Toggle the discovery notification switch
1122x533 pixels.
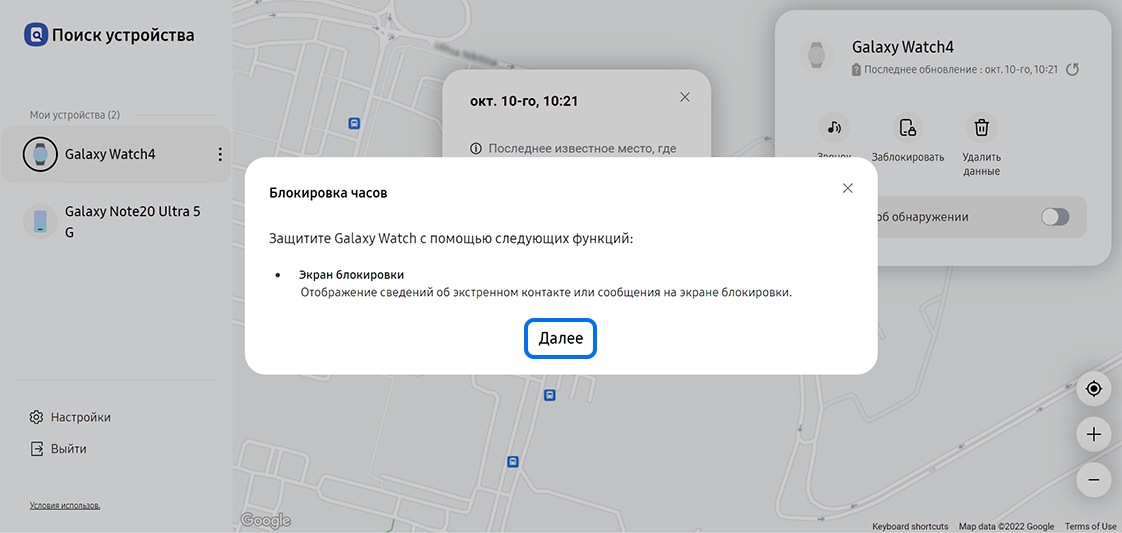(1055, 217)
